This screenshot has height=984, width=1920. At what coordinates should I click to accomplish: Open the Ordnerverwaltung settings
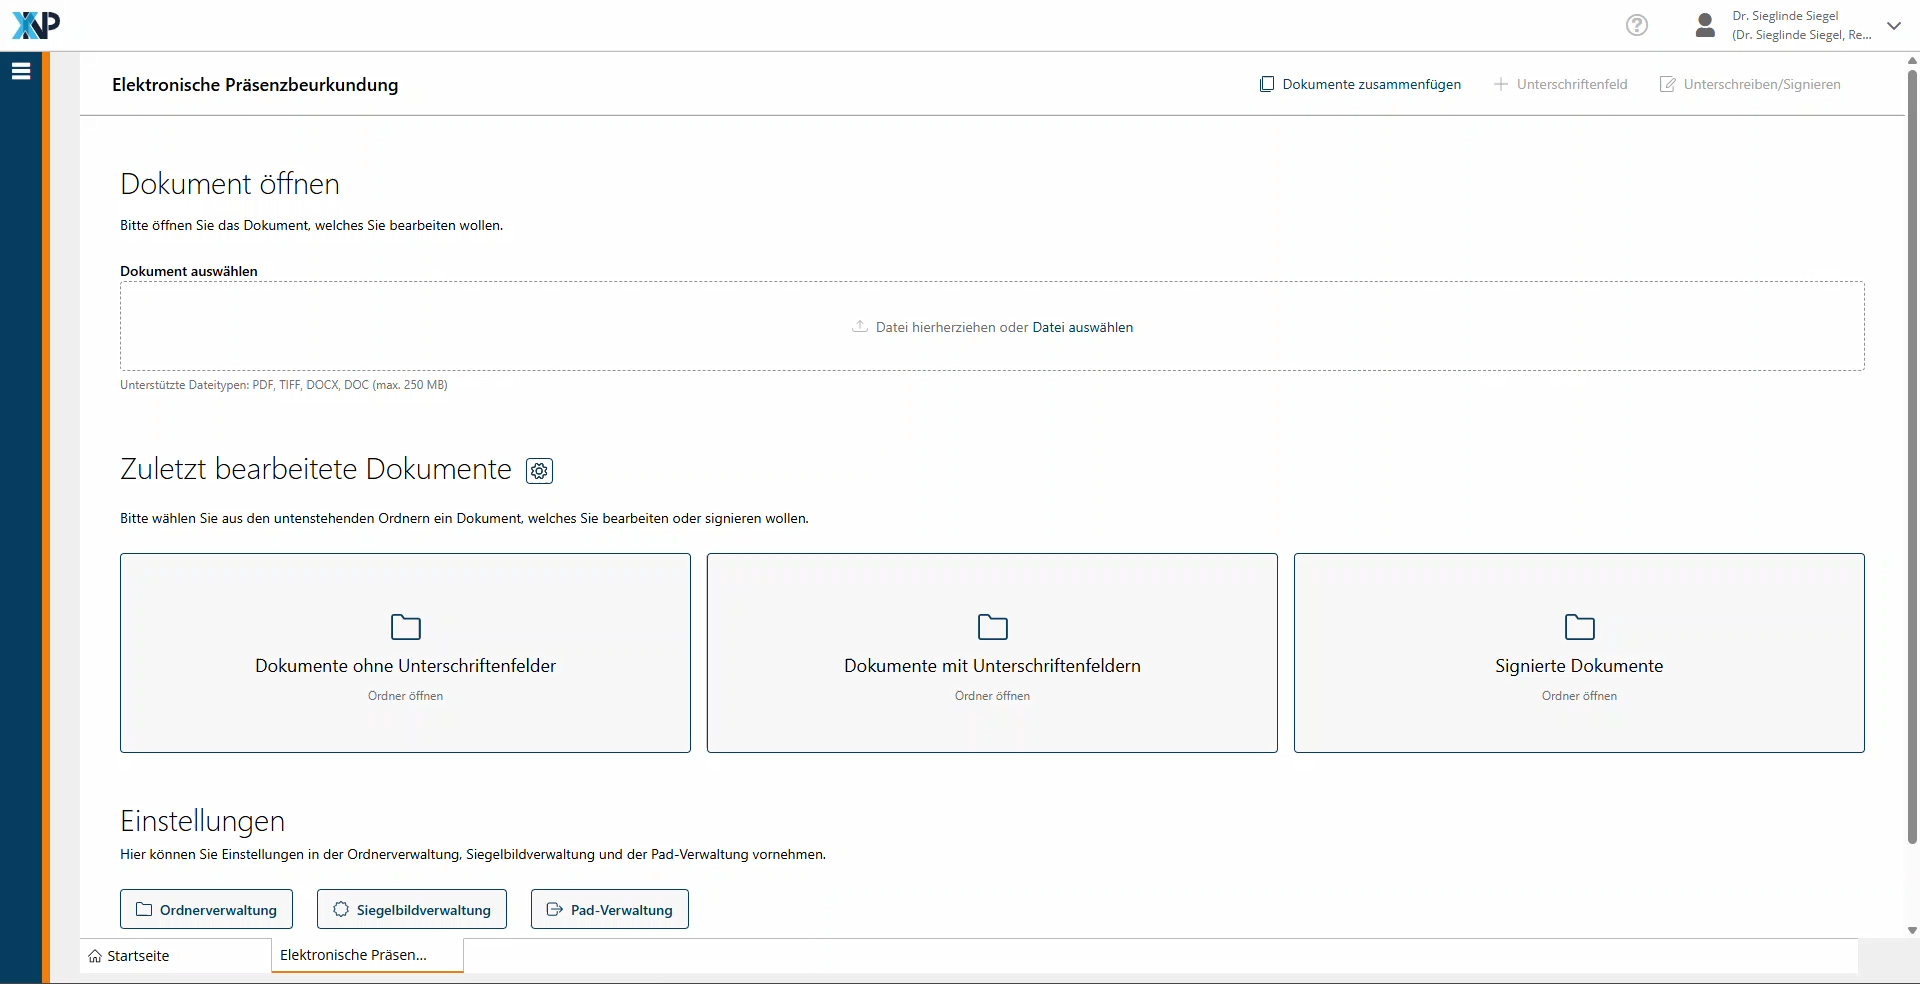pyautogui.click(x=206, y=910)
